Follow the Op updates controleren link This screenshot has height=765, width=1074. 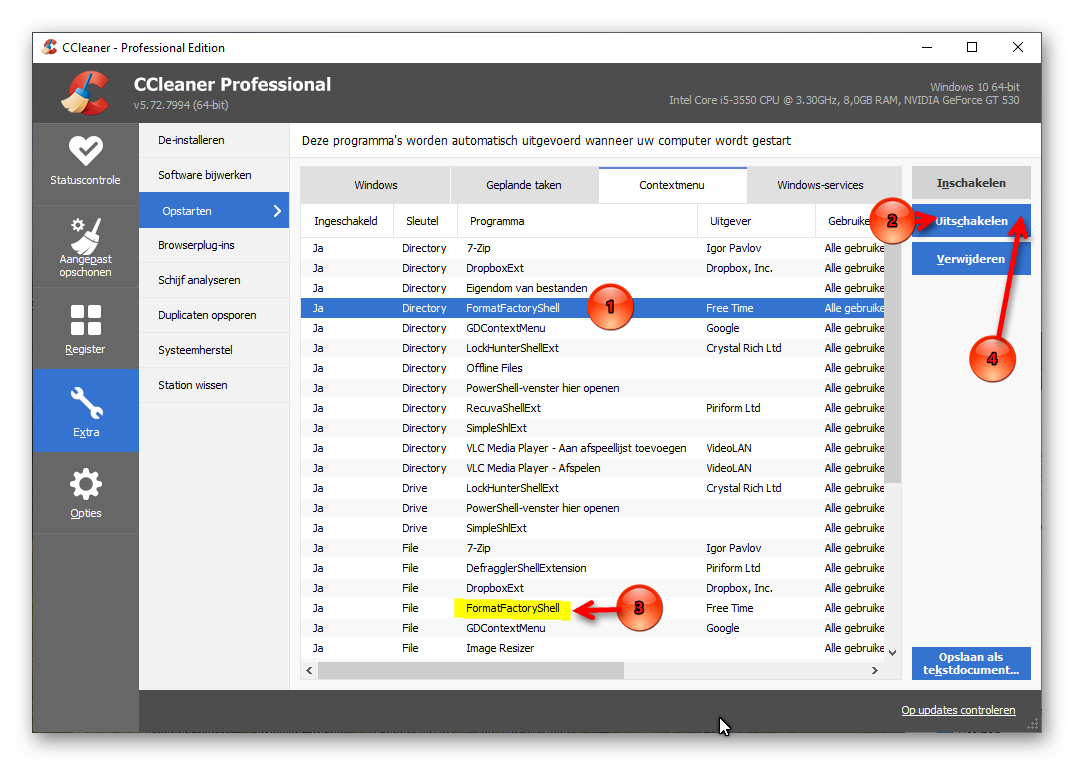[x=958, y=710]
